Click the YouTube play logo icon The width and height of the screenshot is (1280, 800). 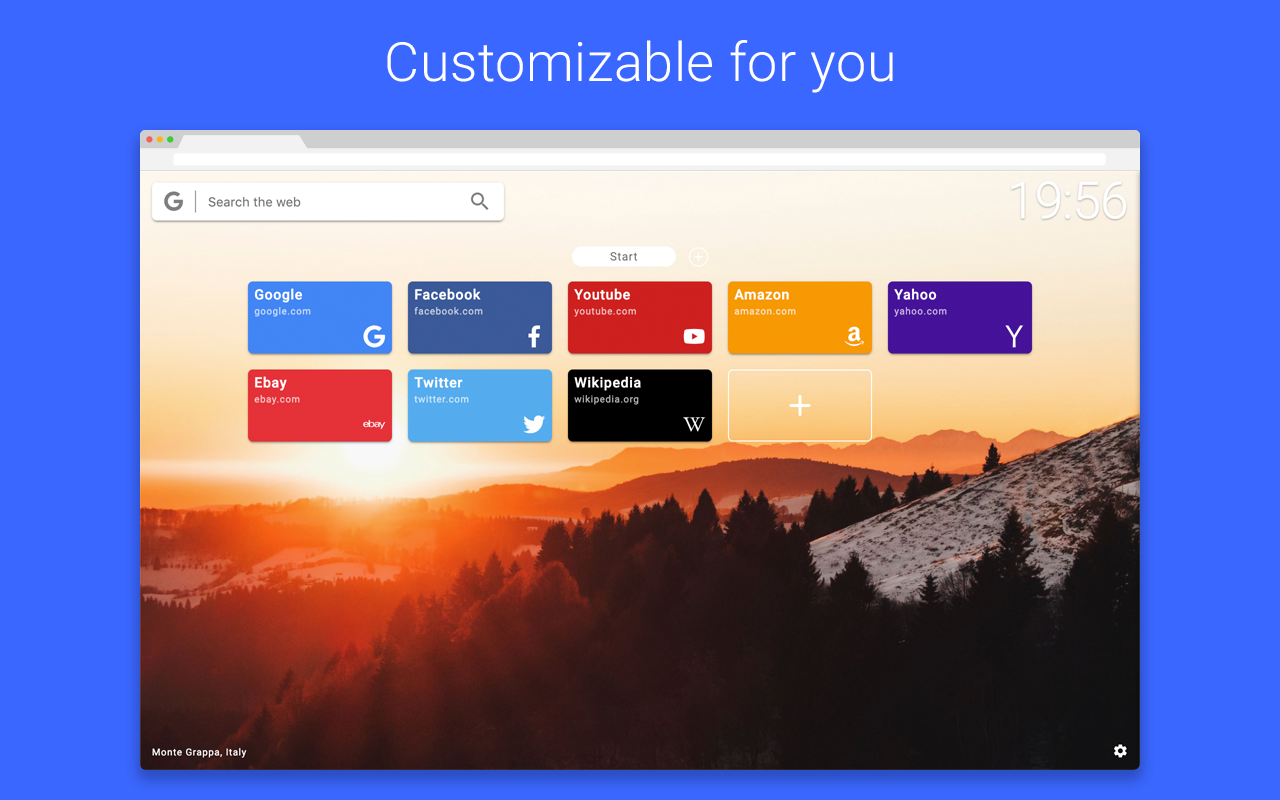[x=694, y=337]
